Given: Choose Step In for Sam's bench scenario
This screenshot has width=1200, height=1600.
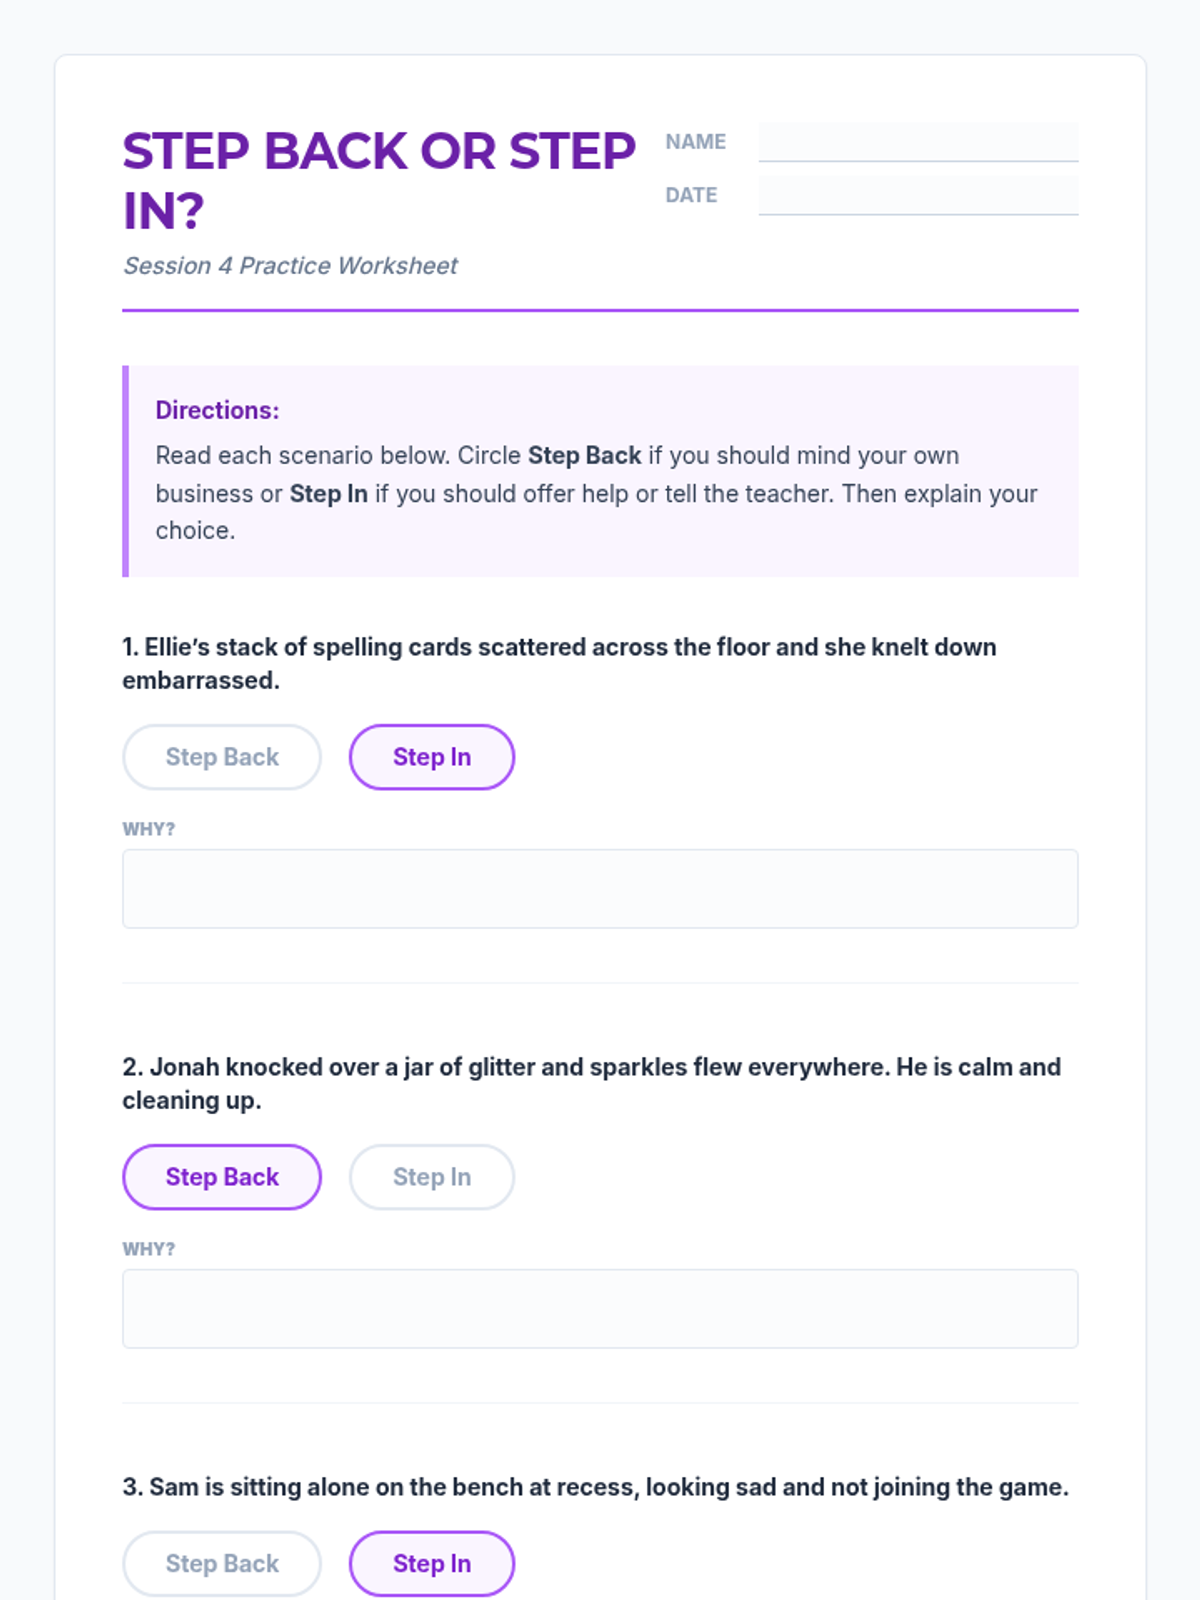Looking at the screenshot, I should [432, 1564].
